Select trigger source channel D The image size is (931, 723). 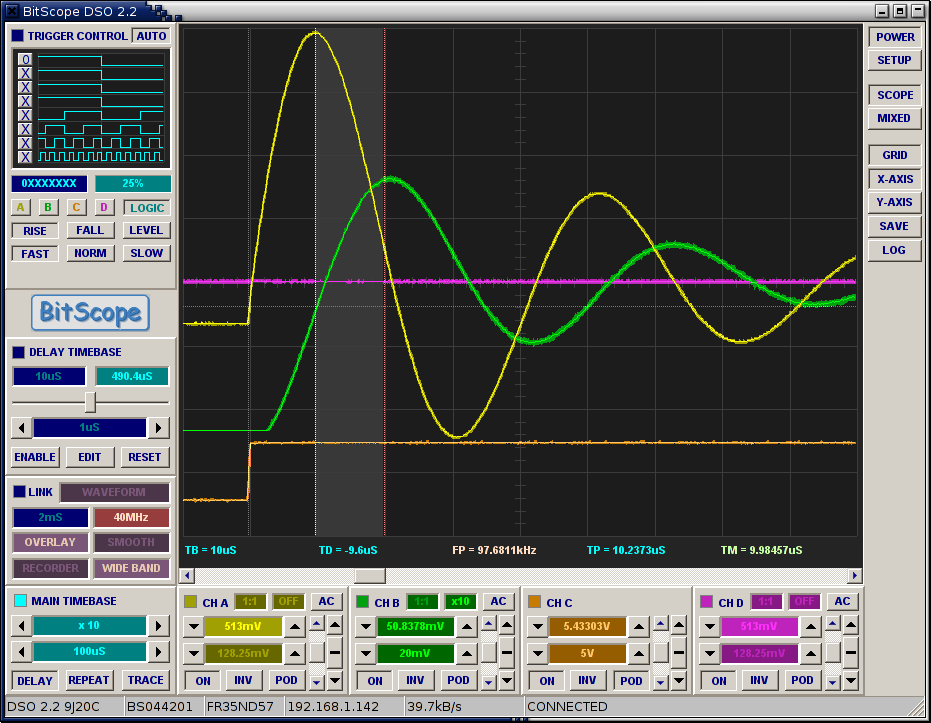point(103,207)
